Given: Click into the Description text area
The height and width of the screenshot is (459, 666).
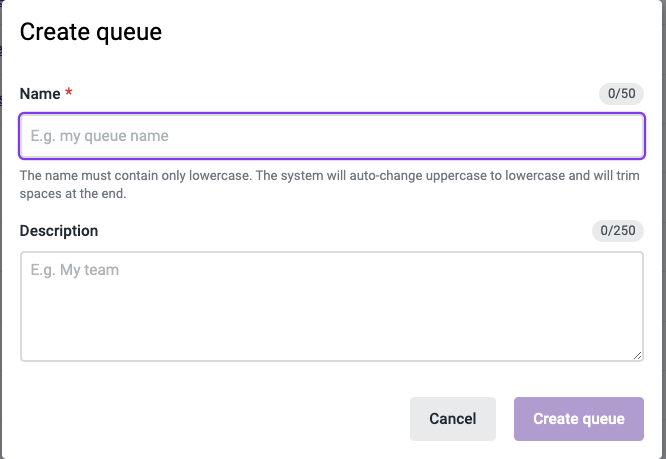Looking at the screenshot, I should point(332,307).
